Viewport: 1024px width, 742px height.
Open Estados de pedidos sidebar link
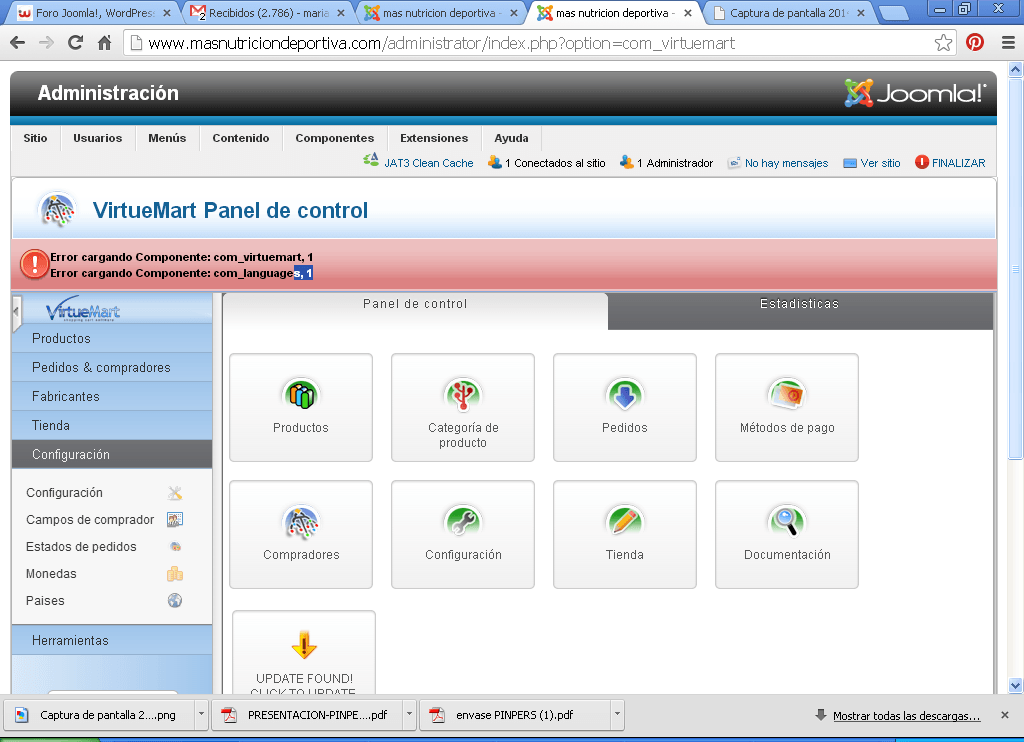tap(81, 547)
